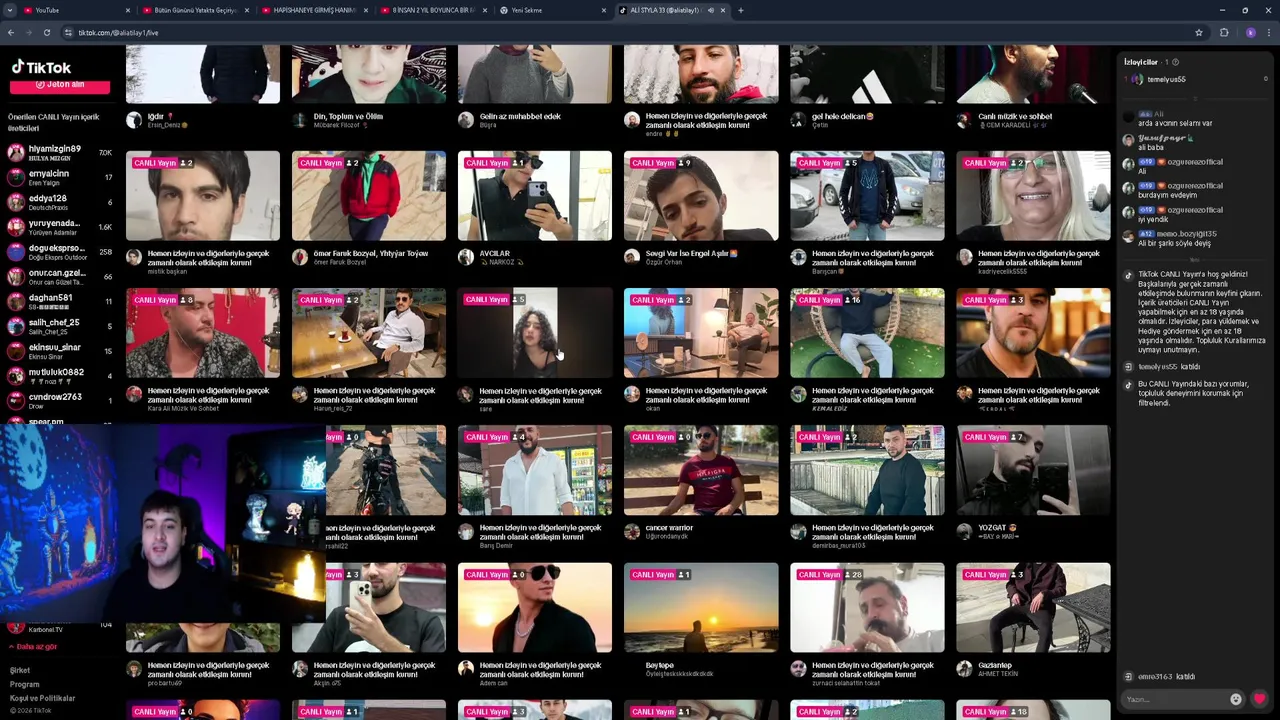Open salih_chef_25 avatar in suggested list
The width and height of the screenshot is (1280, 720).
point(16,326)
